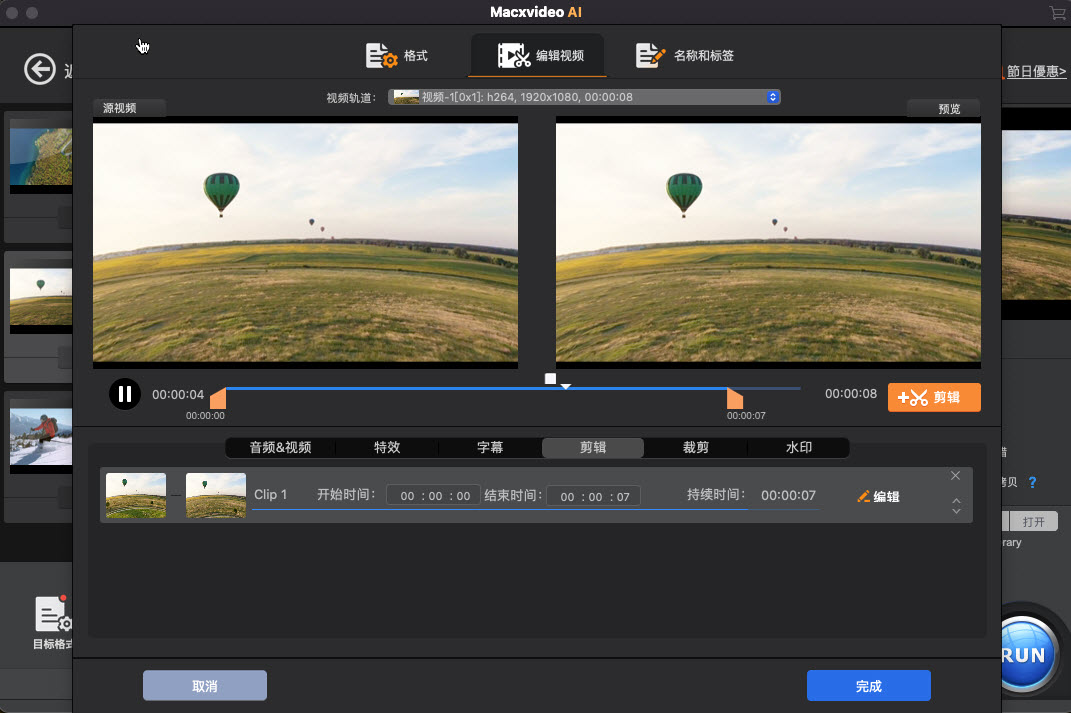Switch to the 格式 tab
1071x713 pixels.
pos(397,56)
